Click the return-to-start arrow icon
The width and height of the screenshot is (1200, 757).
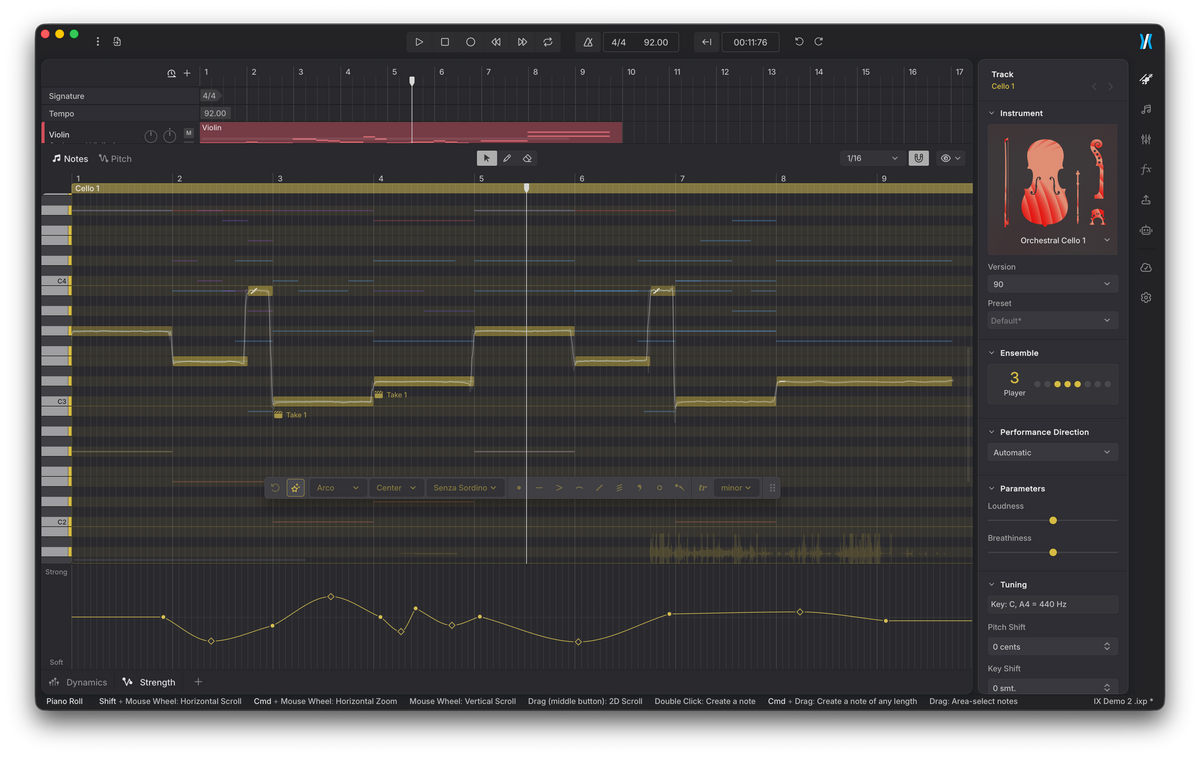(706, 42)
